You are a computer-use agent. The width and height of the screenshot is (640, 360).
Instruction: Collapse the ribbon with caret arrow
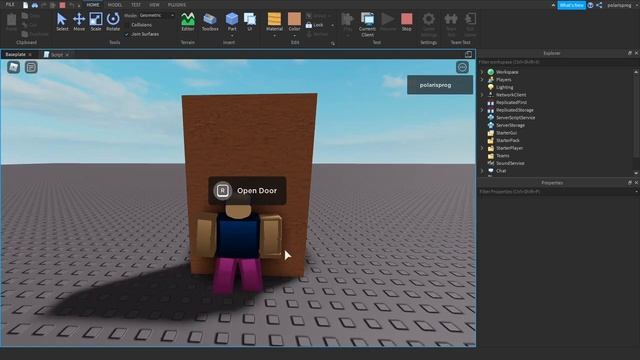[x=553, y=5]
